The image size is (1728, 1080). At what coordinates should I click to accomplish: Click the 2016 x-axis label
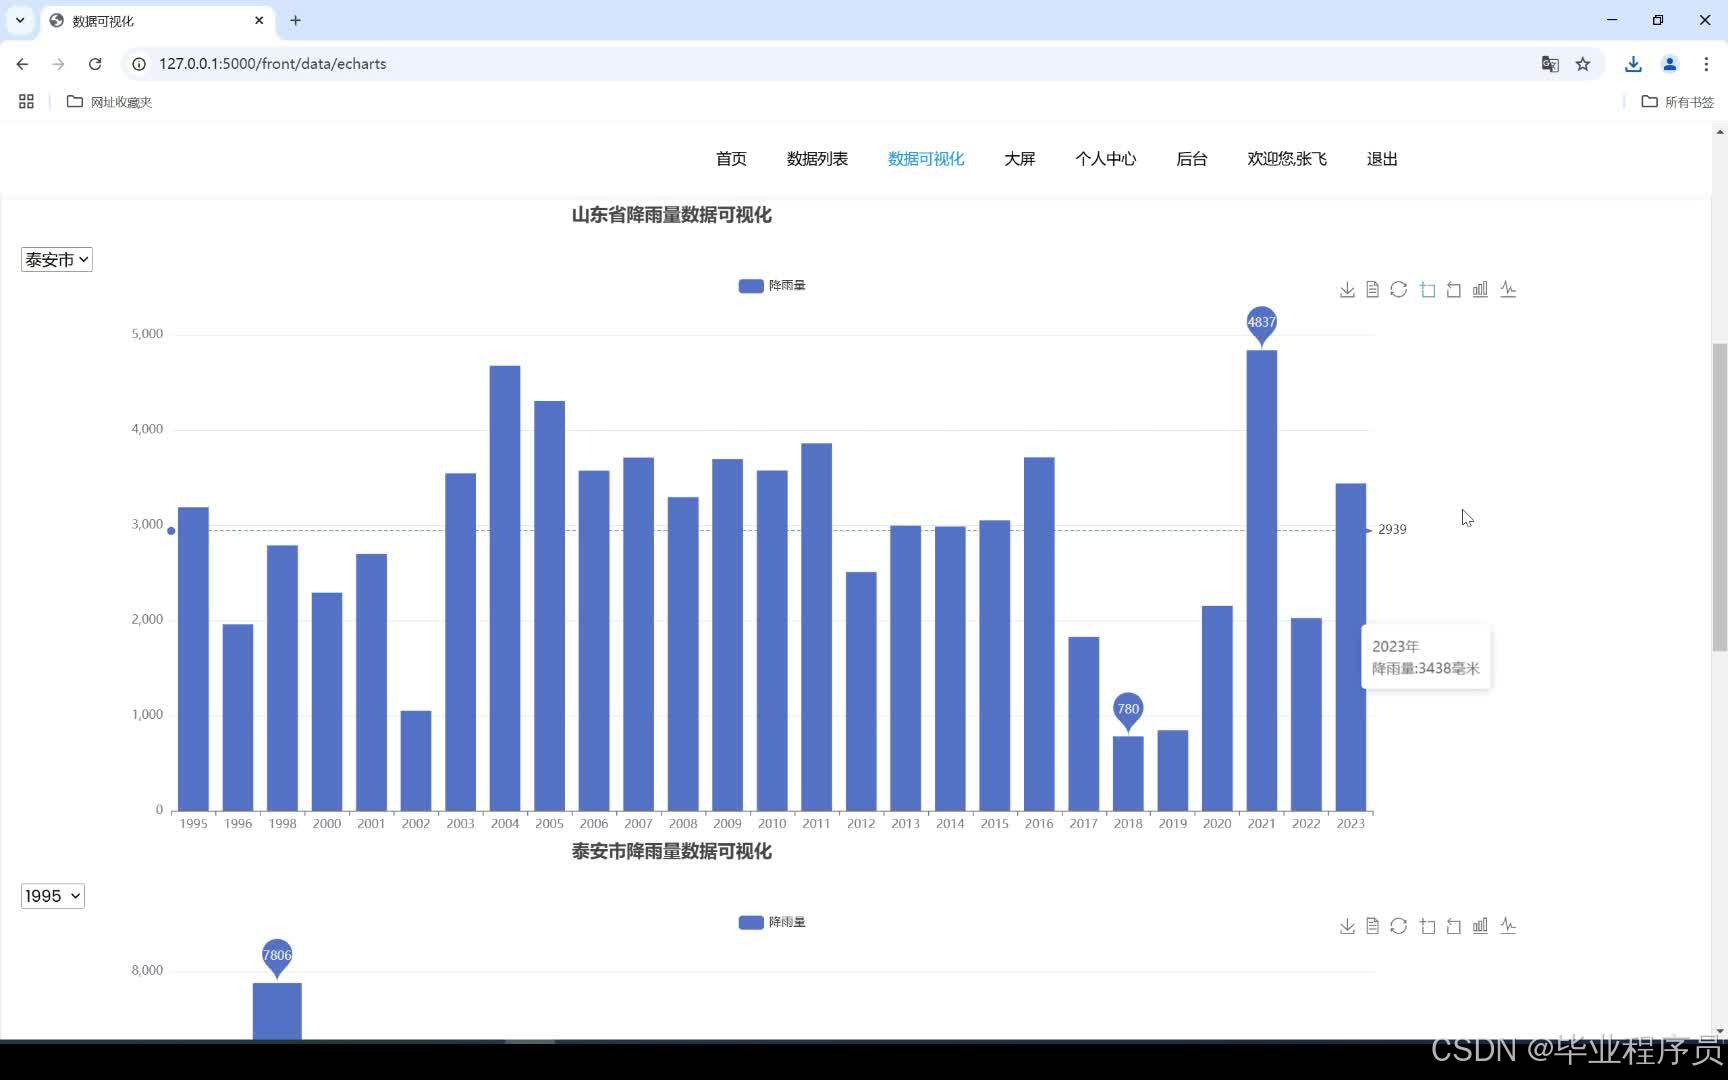point(1039,824)
